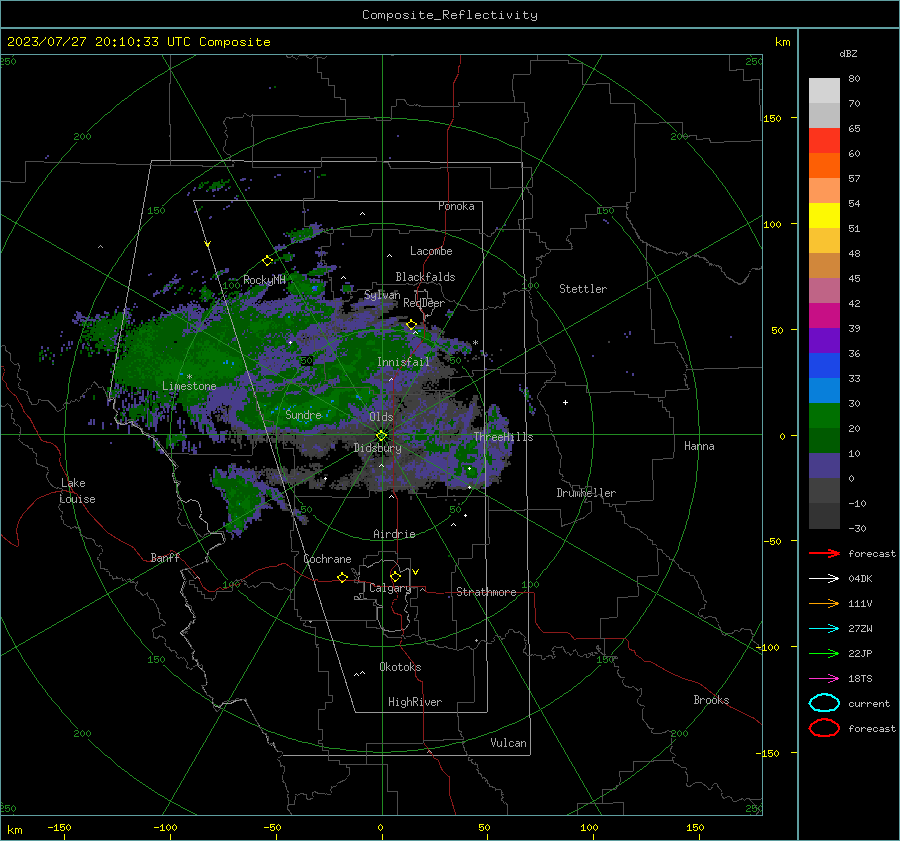Click the HighRiver label
This screenshot has width=900, height=841.
click(415, 702)
